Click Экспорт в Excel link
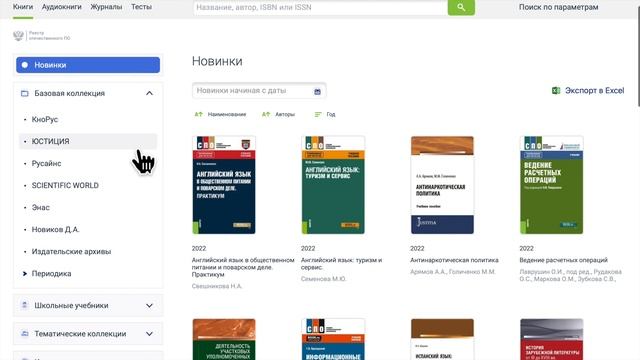This screenshot has height=360, width=640. point(594,91)
